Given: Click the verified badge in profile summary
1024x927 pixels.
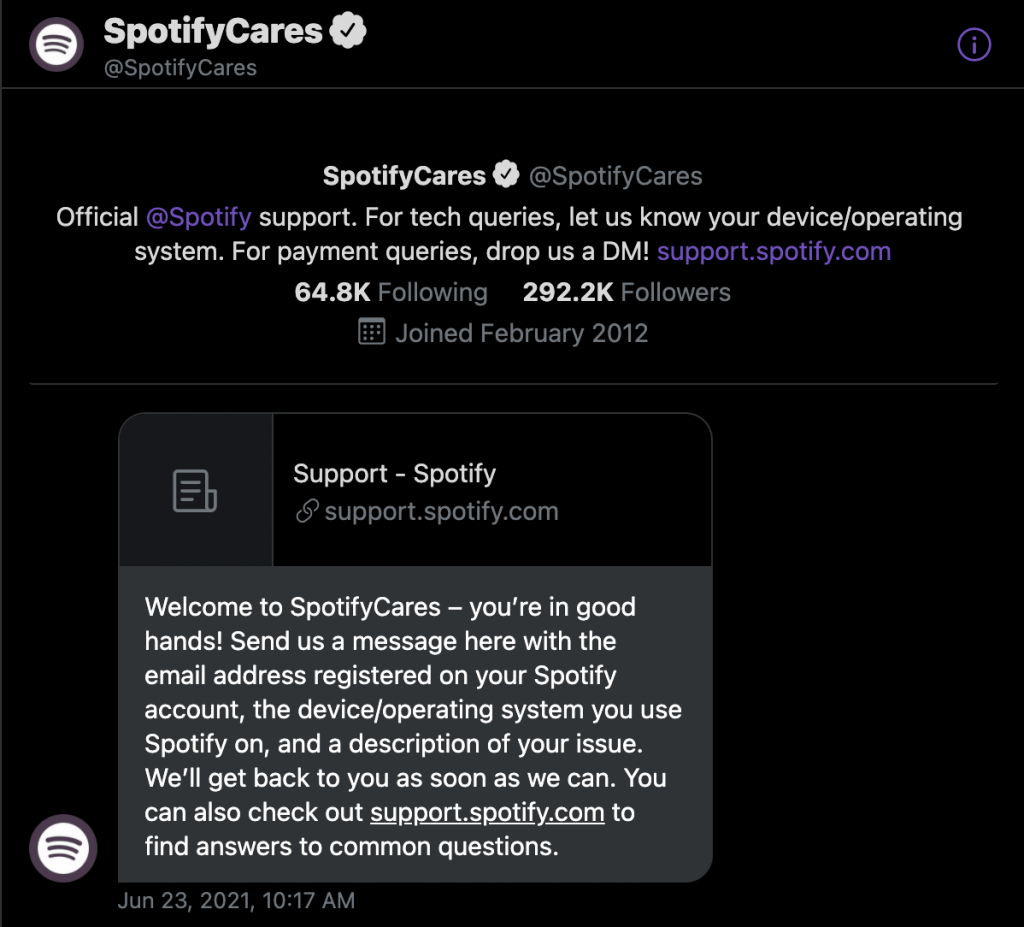Looking at the screenshot, I should (x=507, y=176).
